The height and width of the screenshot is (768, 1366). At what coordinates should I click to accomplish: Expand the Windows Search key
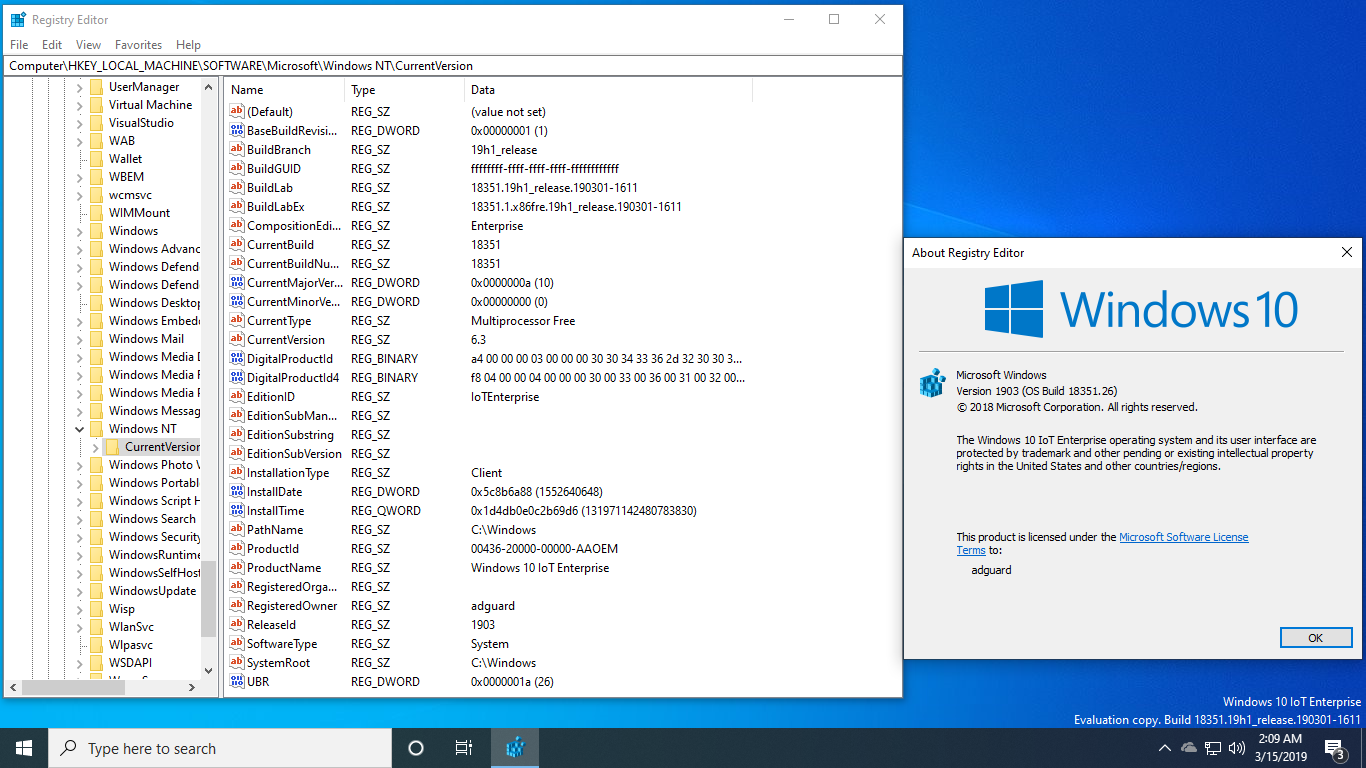[x=80, y=519]
